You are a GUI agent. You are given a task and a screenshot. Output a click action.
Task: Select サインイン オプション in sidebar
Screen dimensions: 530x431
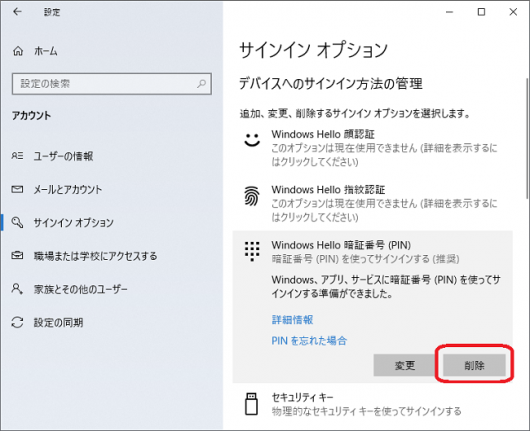[x=73, y=222]
